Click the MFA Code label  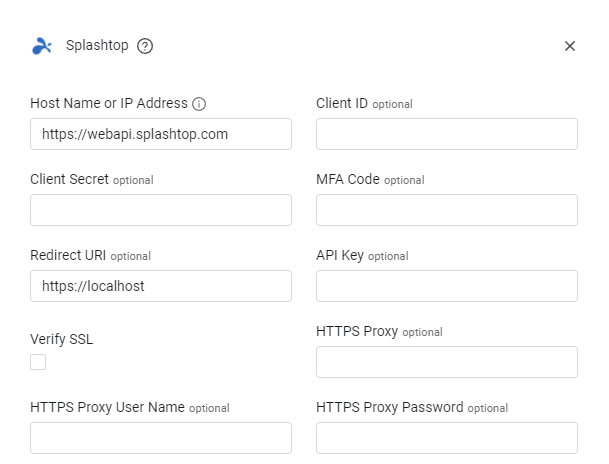pos(348,180)
